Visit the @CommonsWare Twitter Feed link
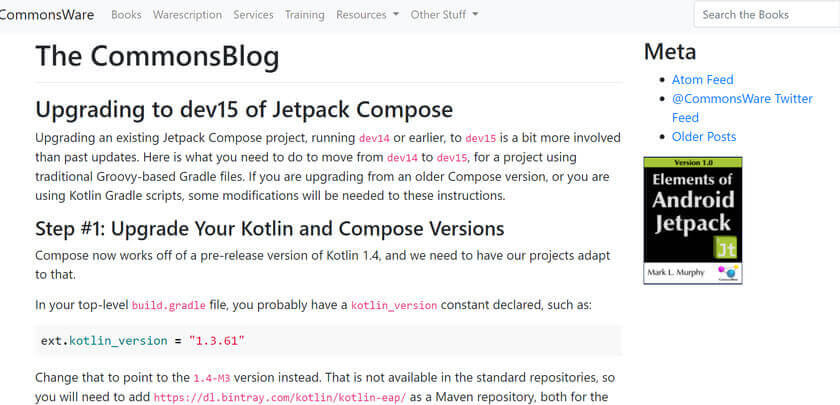This screenshot has width=840, height=405. click(x=742, y=108)
